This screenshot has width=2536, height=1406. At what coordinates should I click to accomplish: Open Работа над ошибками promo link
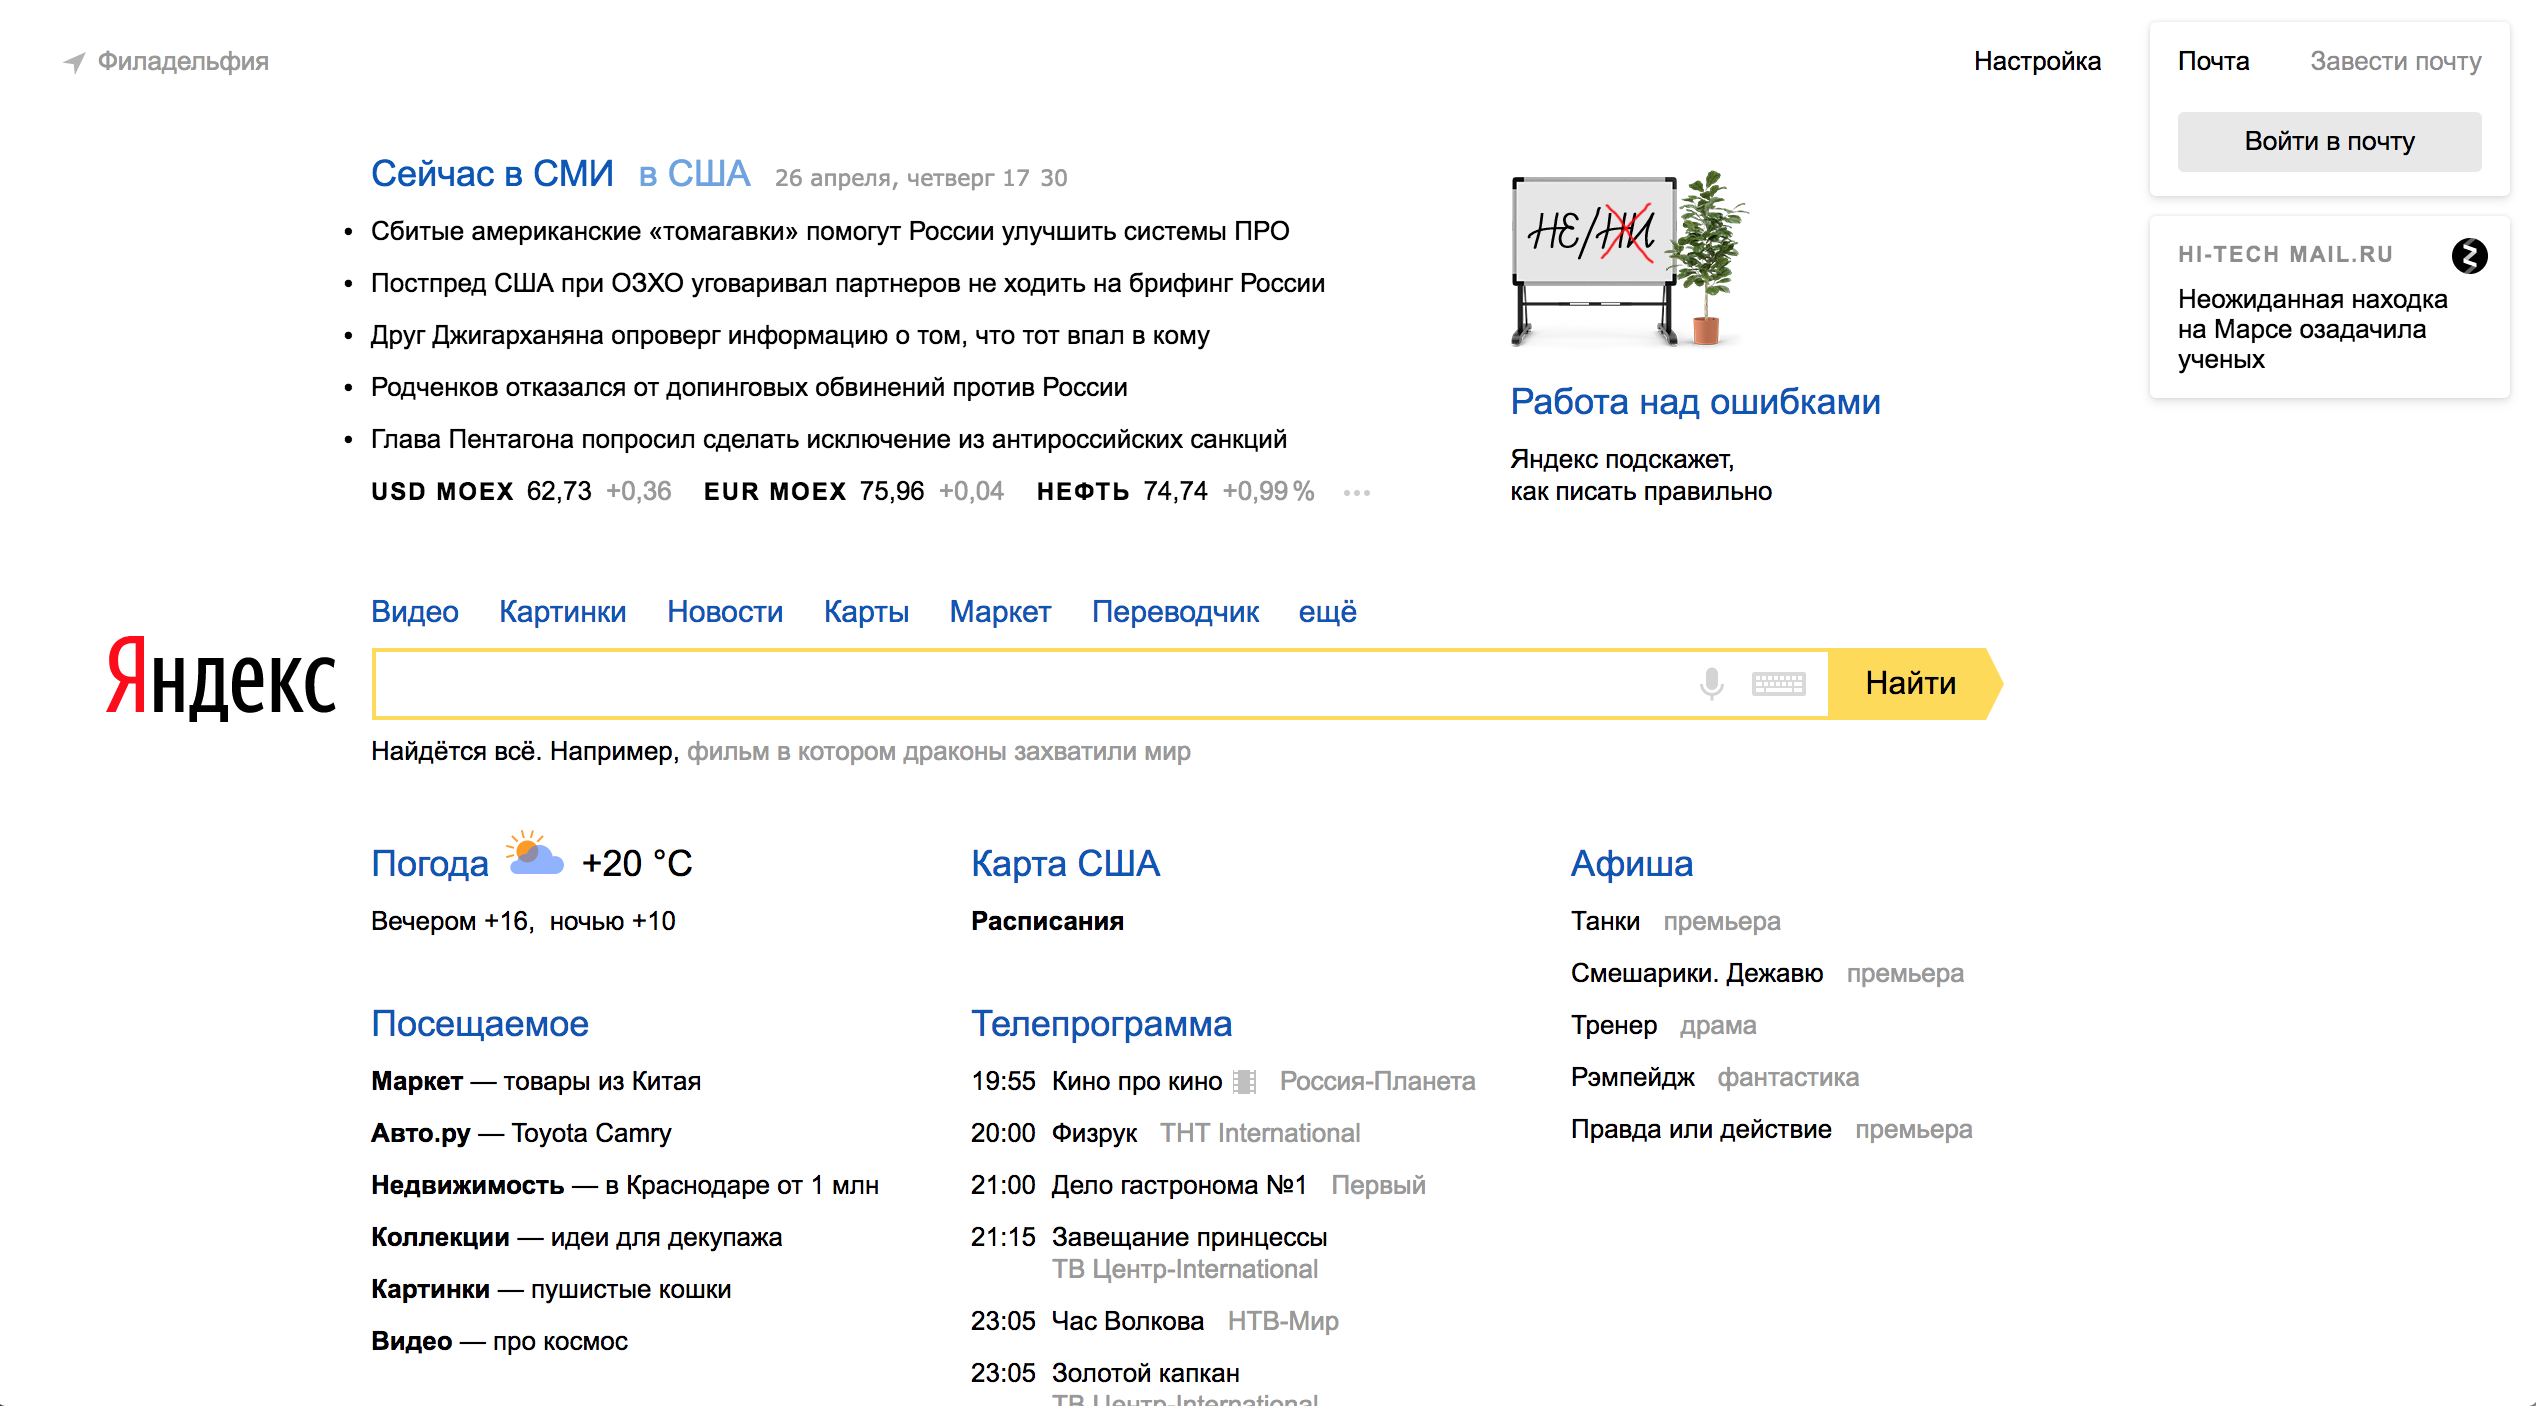[1695, 402]
